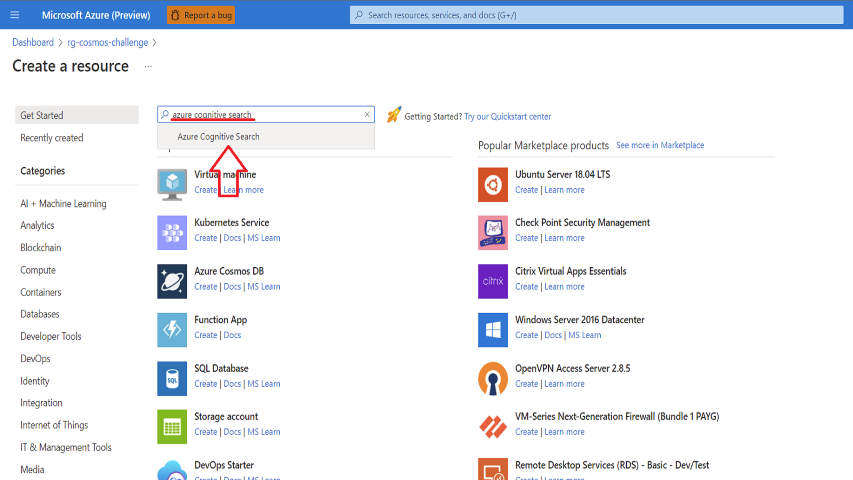Screen dimensions: 853x480
Task: Click the SQL Database icon
Action: (172, 378)
